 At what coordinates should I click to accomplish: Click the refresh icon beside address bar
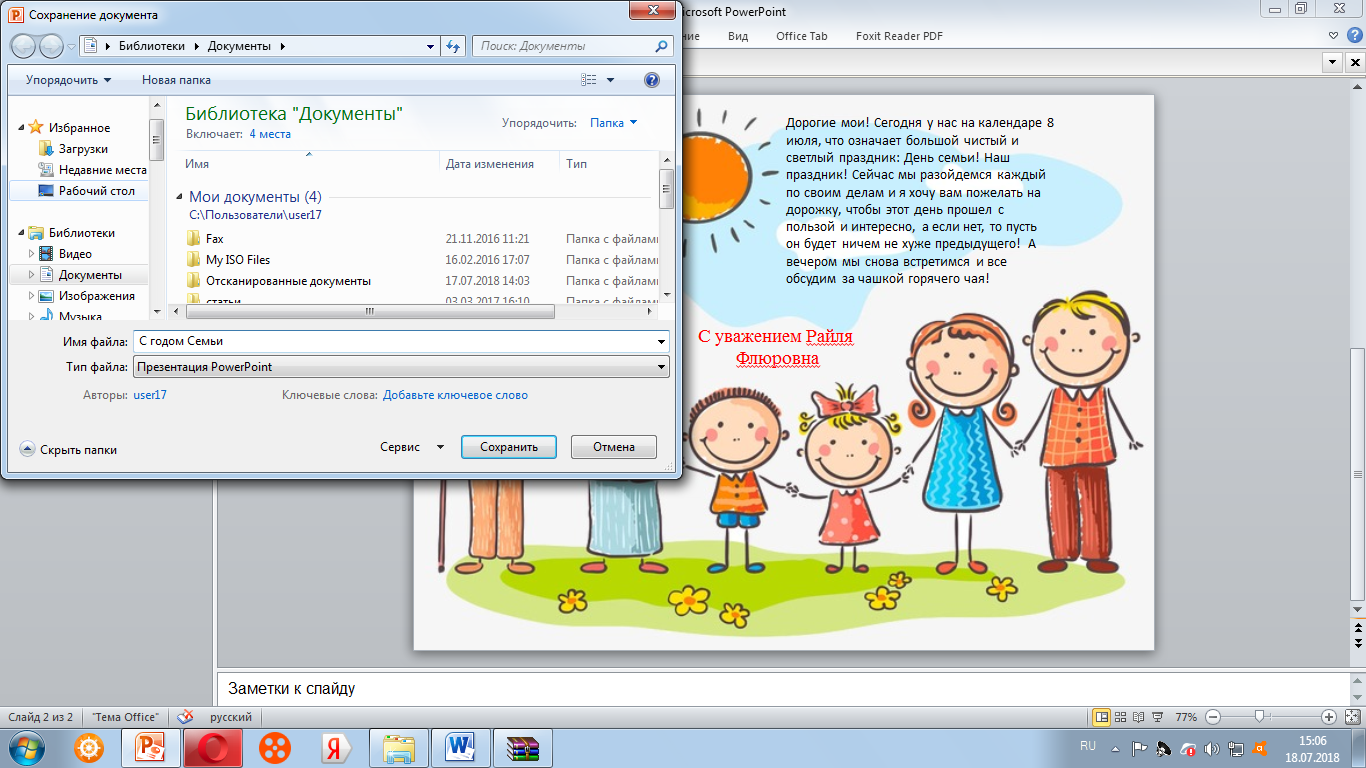click(x=454, y=46)
